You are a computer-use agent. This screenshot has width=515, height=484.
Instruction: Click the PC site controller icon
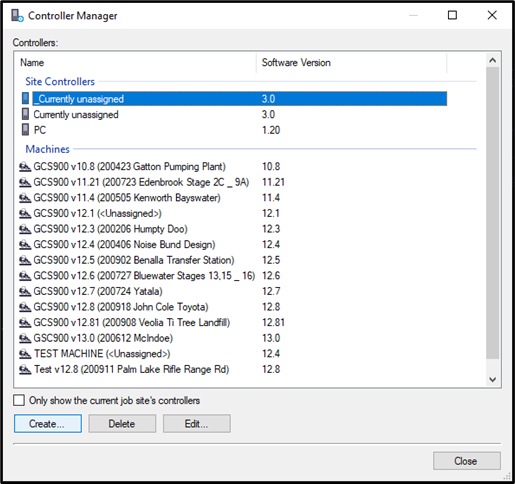pos(25,130)
